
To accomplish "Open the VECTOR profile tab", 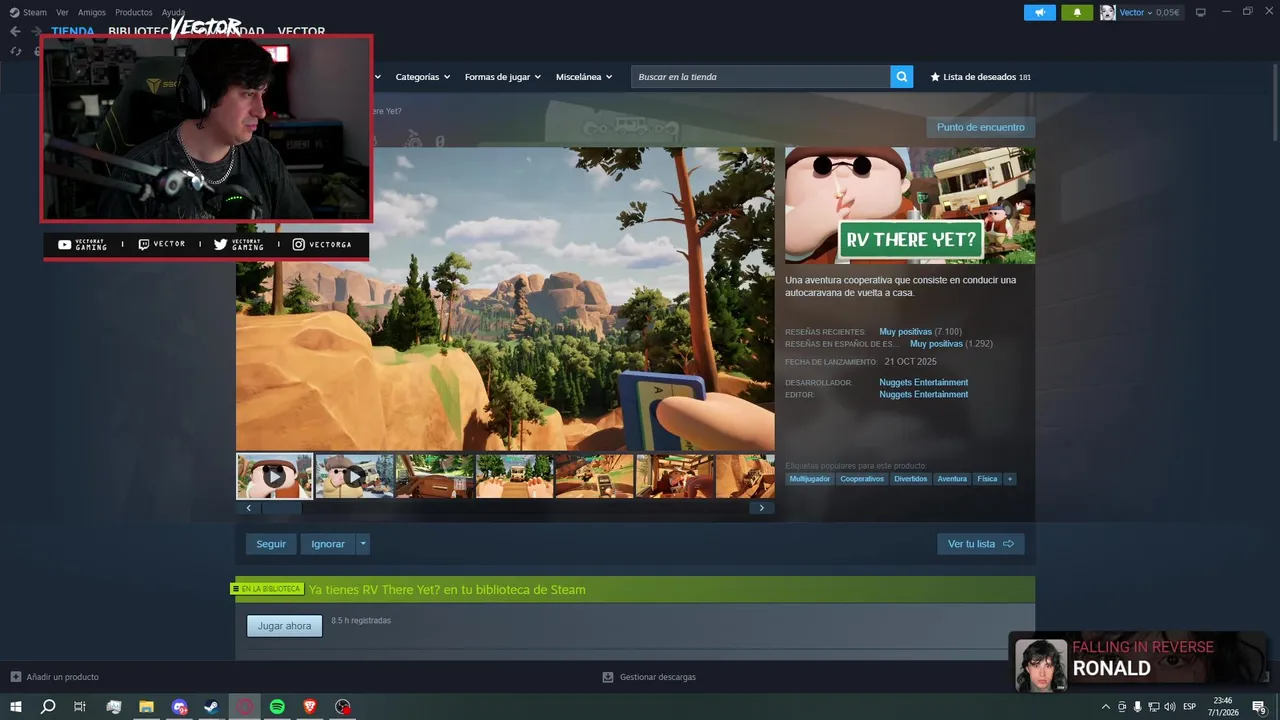I will [x=301, y=31].
